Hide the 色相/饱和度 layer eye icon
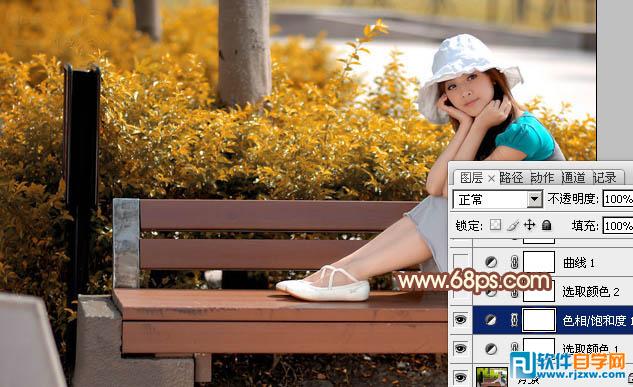The image size is (633, 387). (x=460, y=320)
